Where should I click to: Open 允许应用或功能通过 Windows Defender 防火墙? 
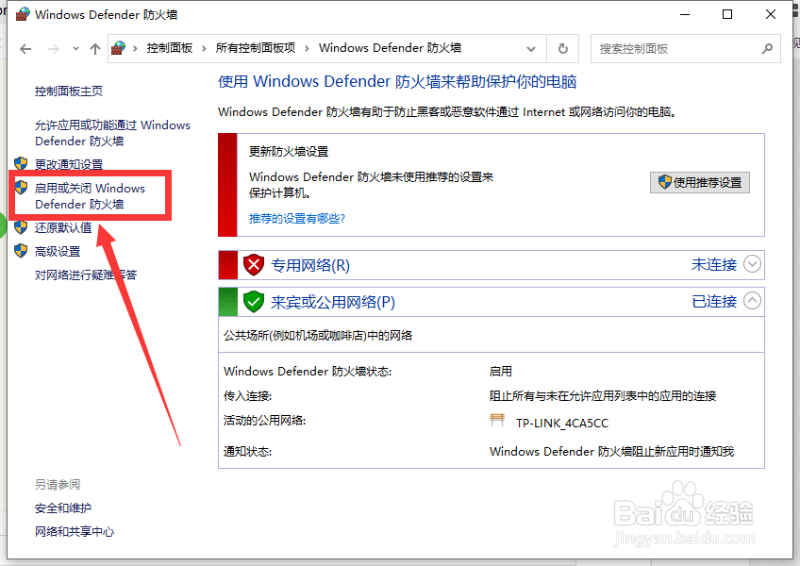(112, 133)
